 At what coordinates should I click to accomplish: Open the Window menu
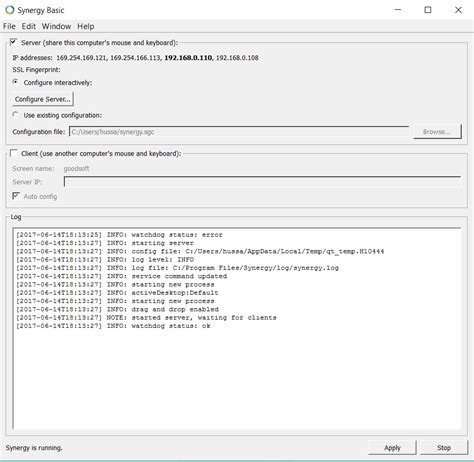coord(56,26)
